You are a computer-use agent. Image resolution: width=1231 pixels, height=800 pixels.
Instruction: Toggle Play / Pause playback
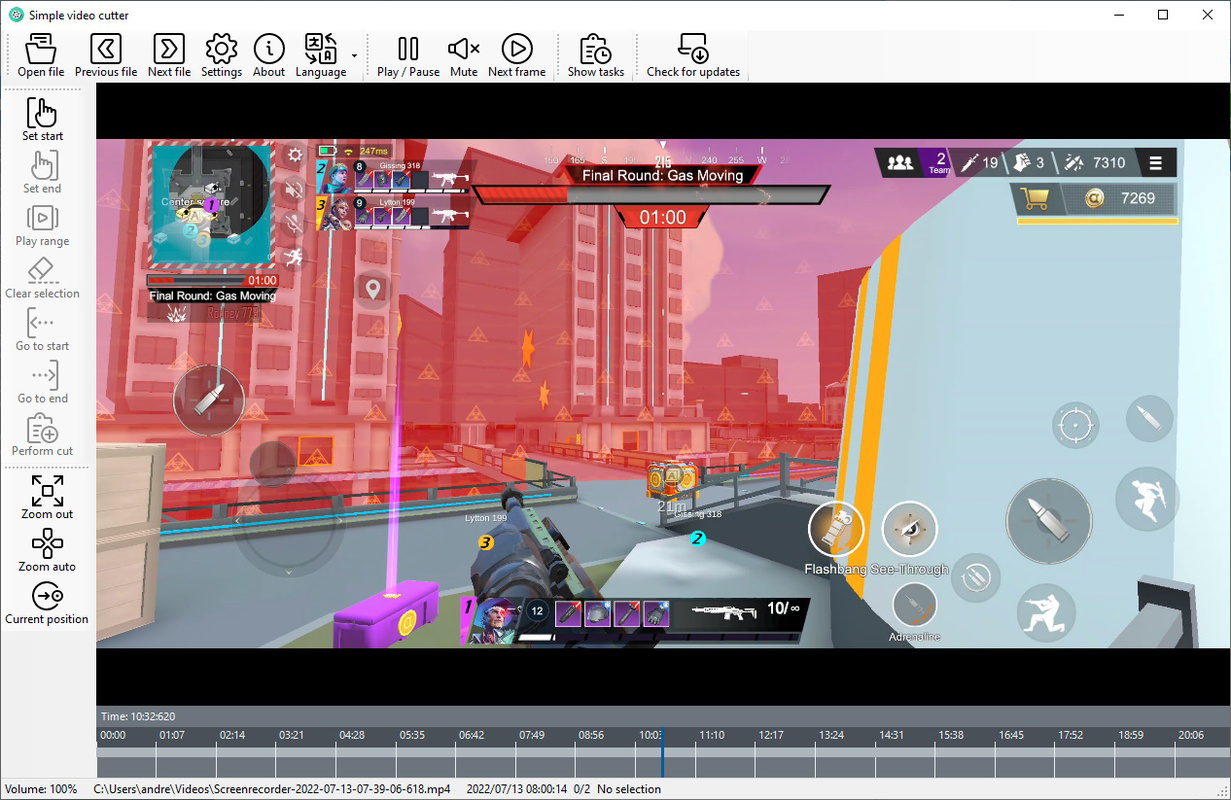pos(408,56)
